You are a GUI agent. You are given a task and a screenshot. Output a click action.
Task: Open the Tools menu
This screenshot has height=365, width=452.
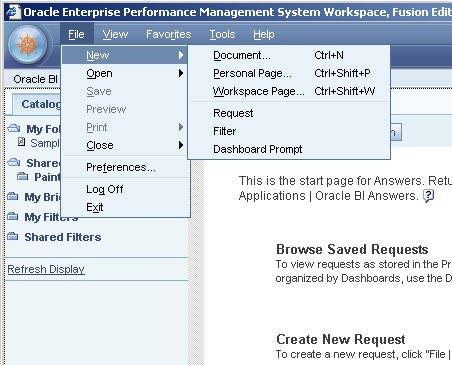tap(222, 34)
